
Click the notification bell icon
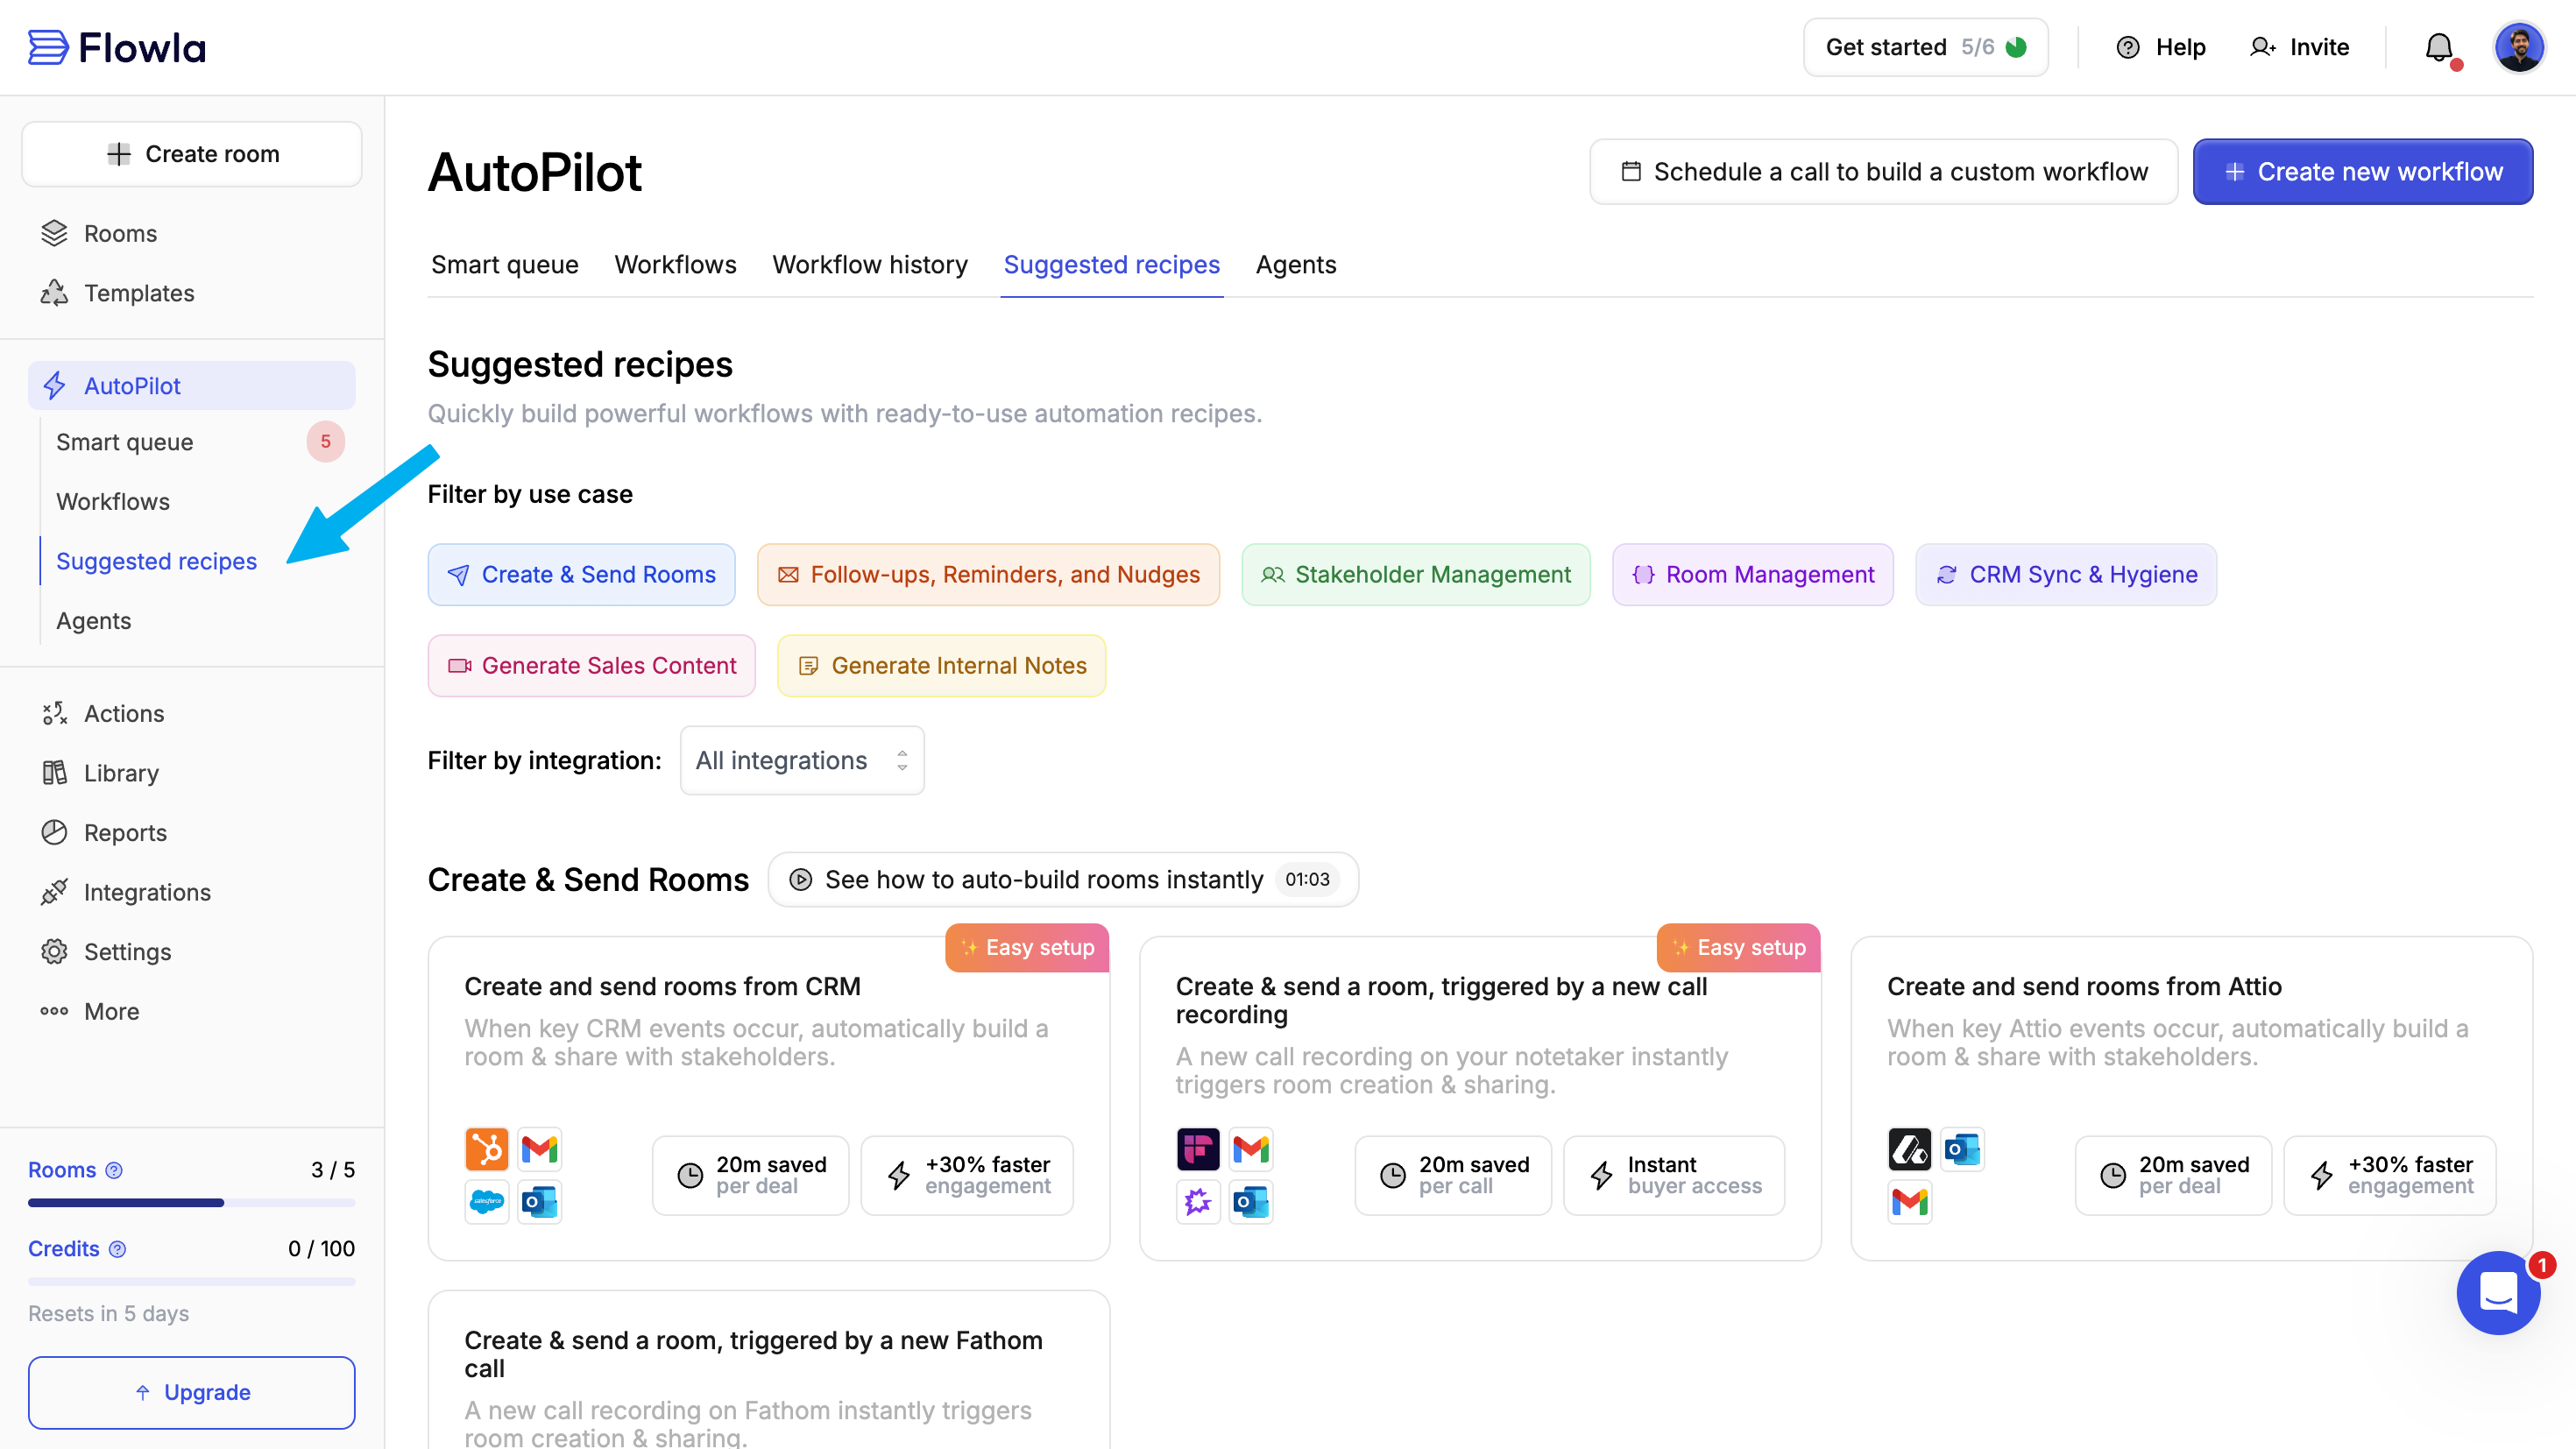point(2438,47)
